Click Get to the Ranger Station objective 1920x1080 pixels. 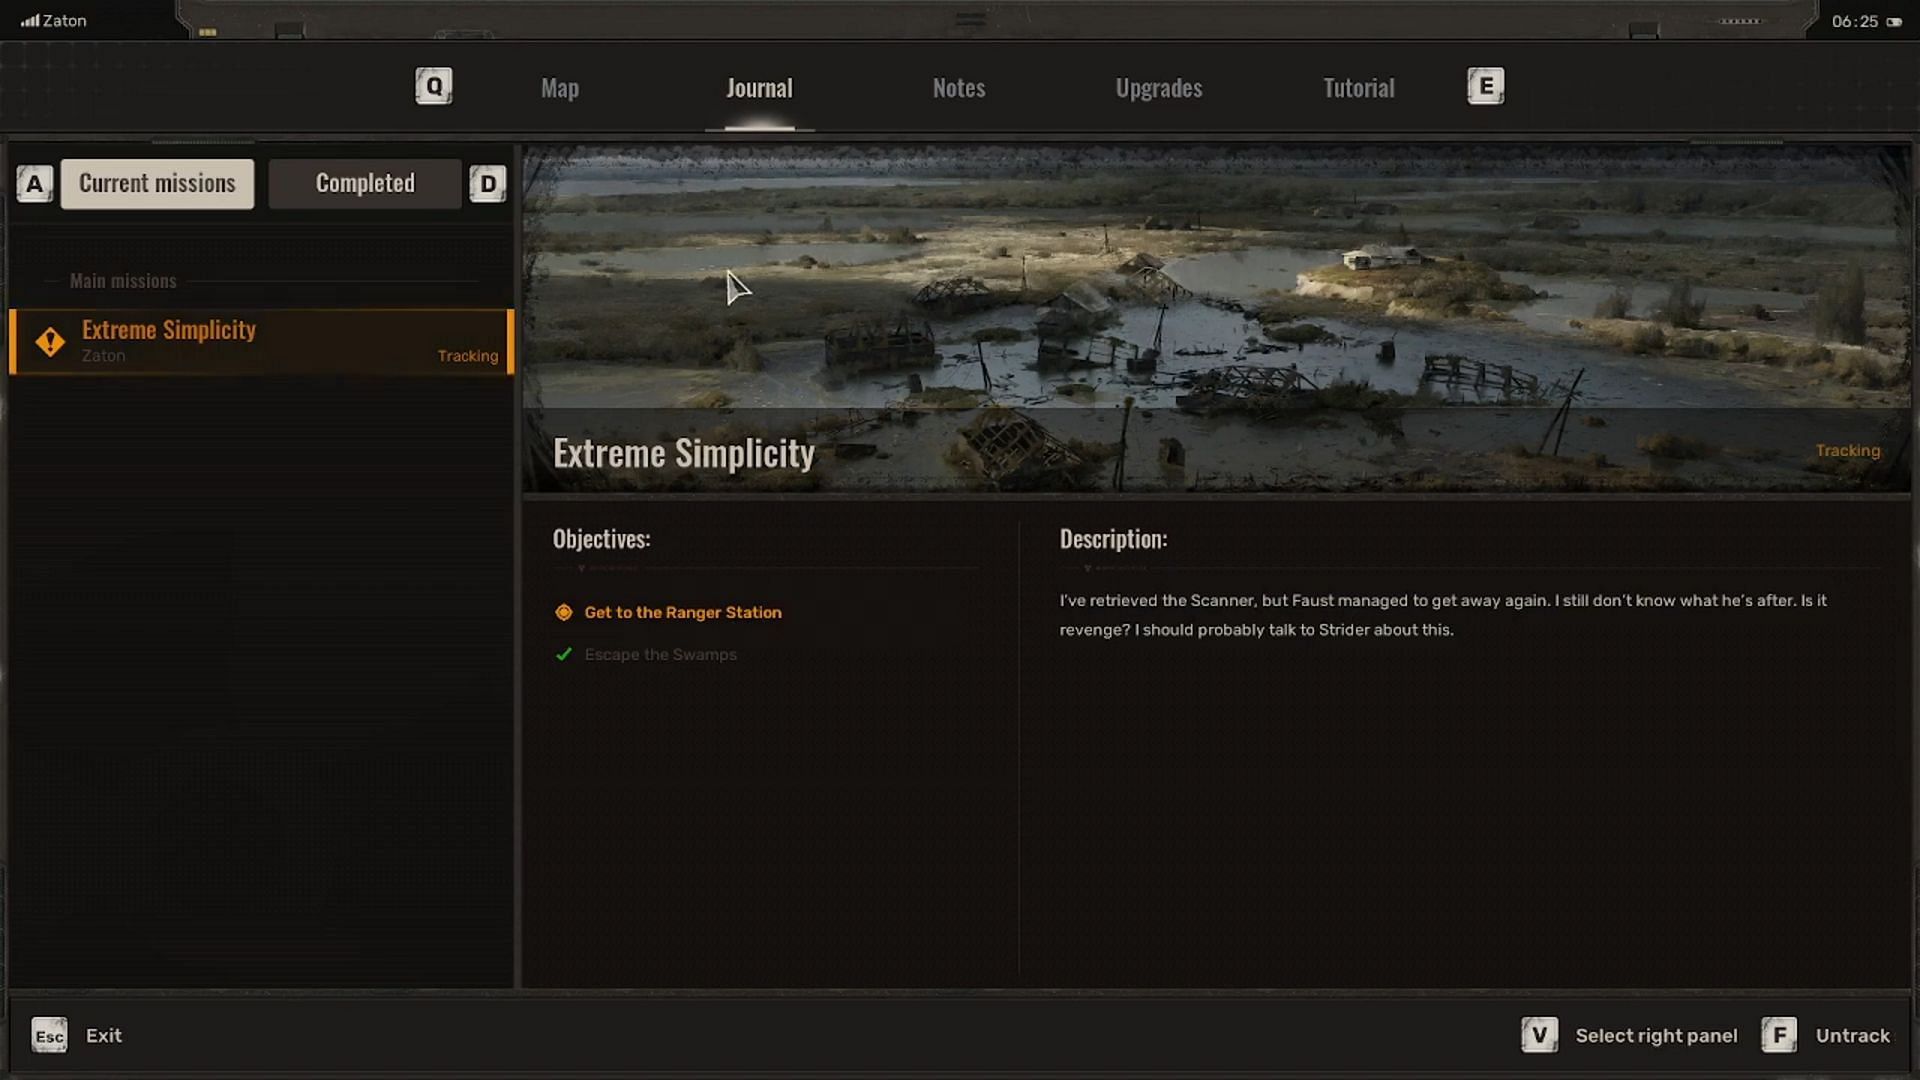[x=682, y=611]
